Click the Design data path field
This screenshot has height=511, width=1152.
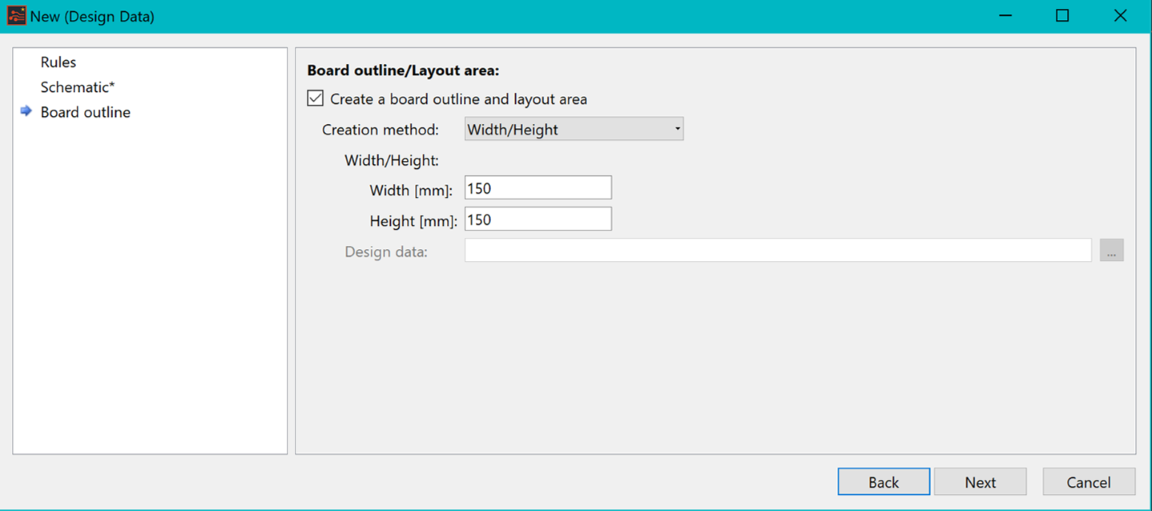coord(778,250)
